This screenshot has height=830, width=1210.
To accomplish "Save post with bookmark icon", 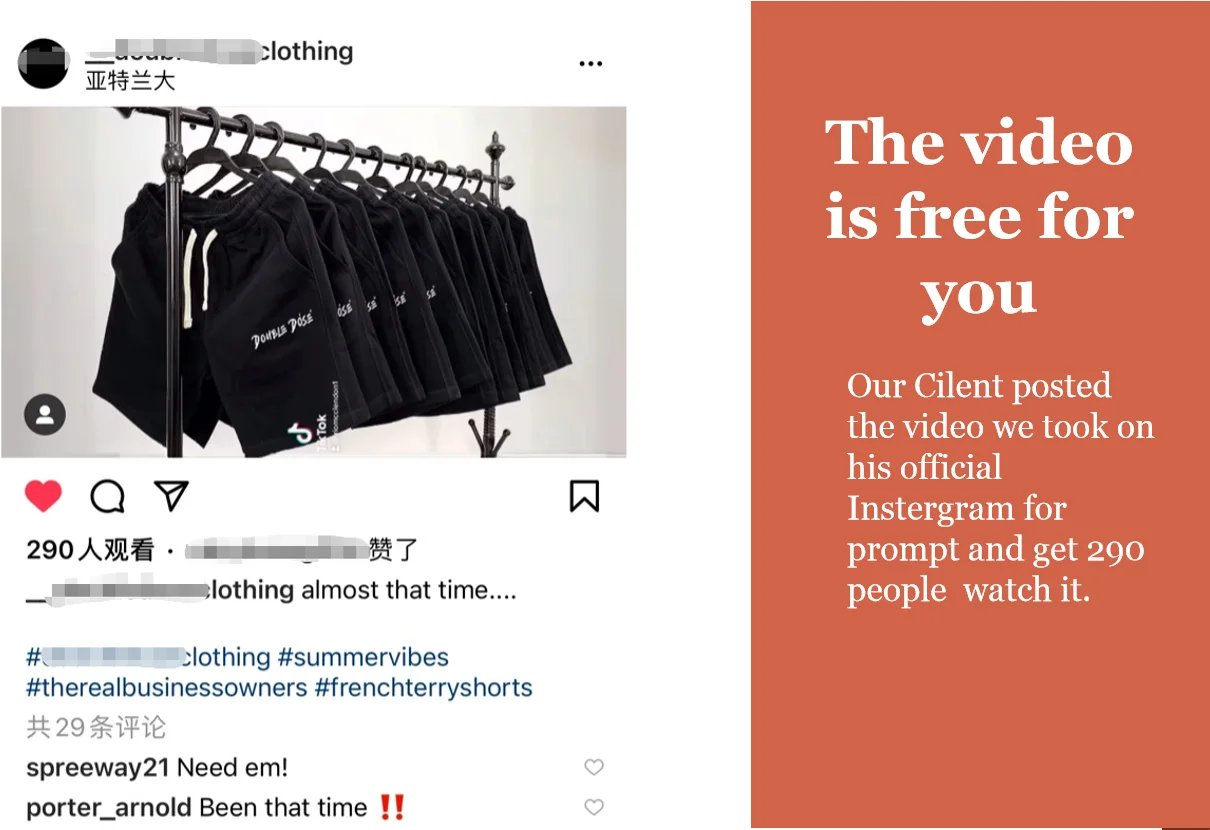I will click(584, 496).
